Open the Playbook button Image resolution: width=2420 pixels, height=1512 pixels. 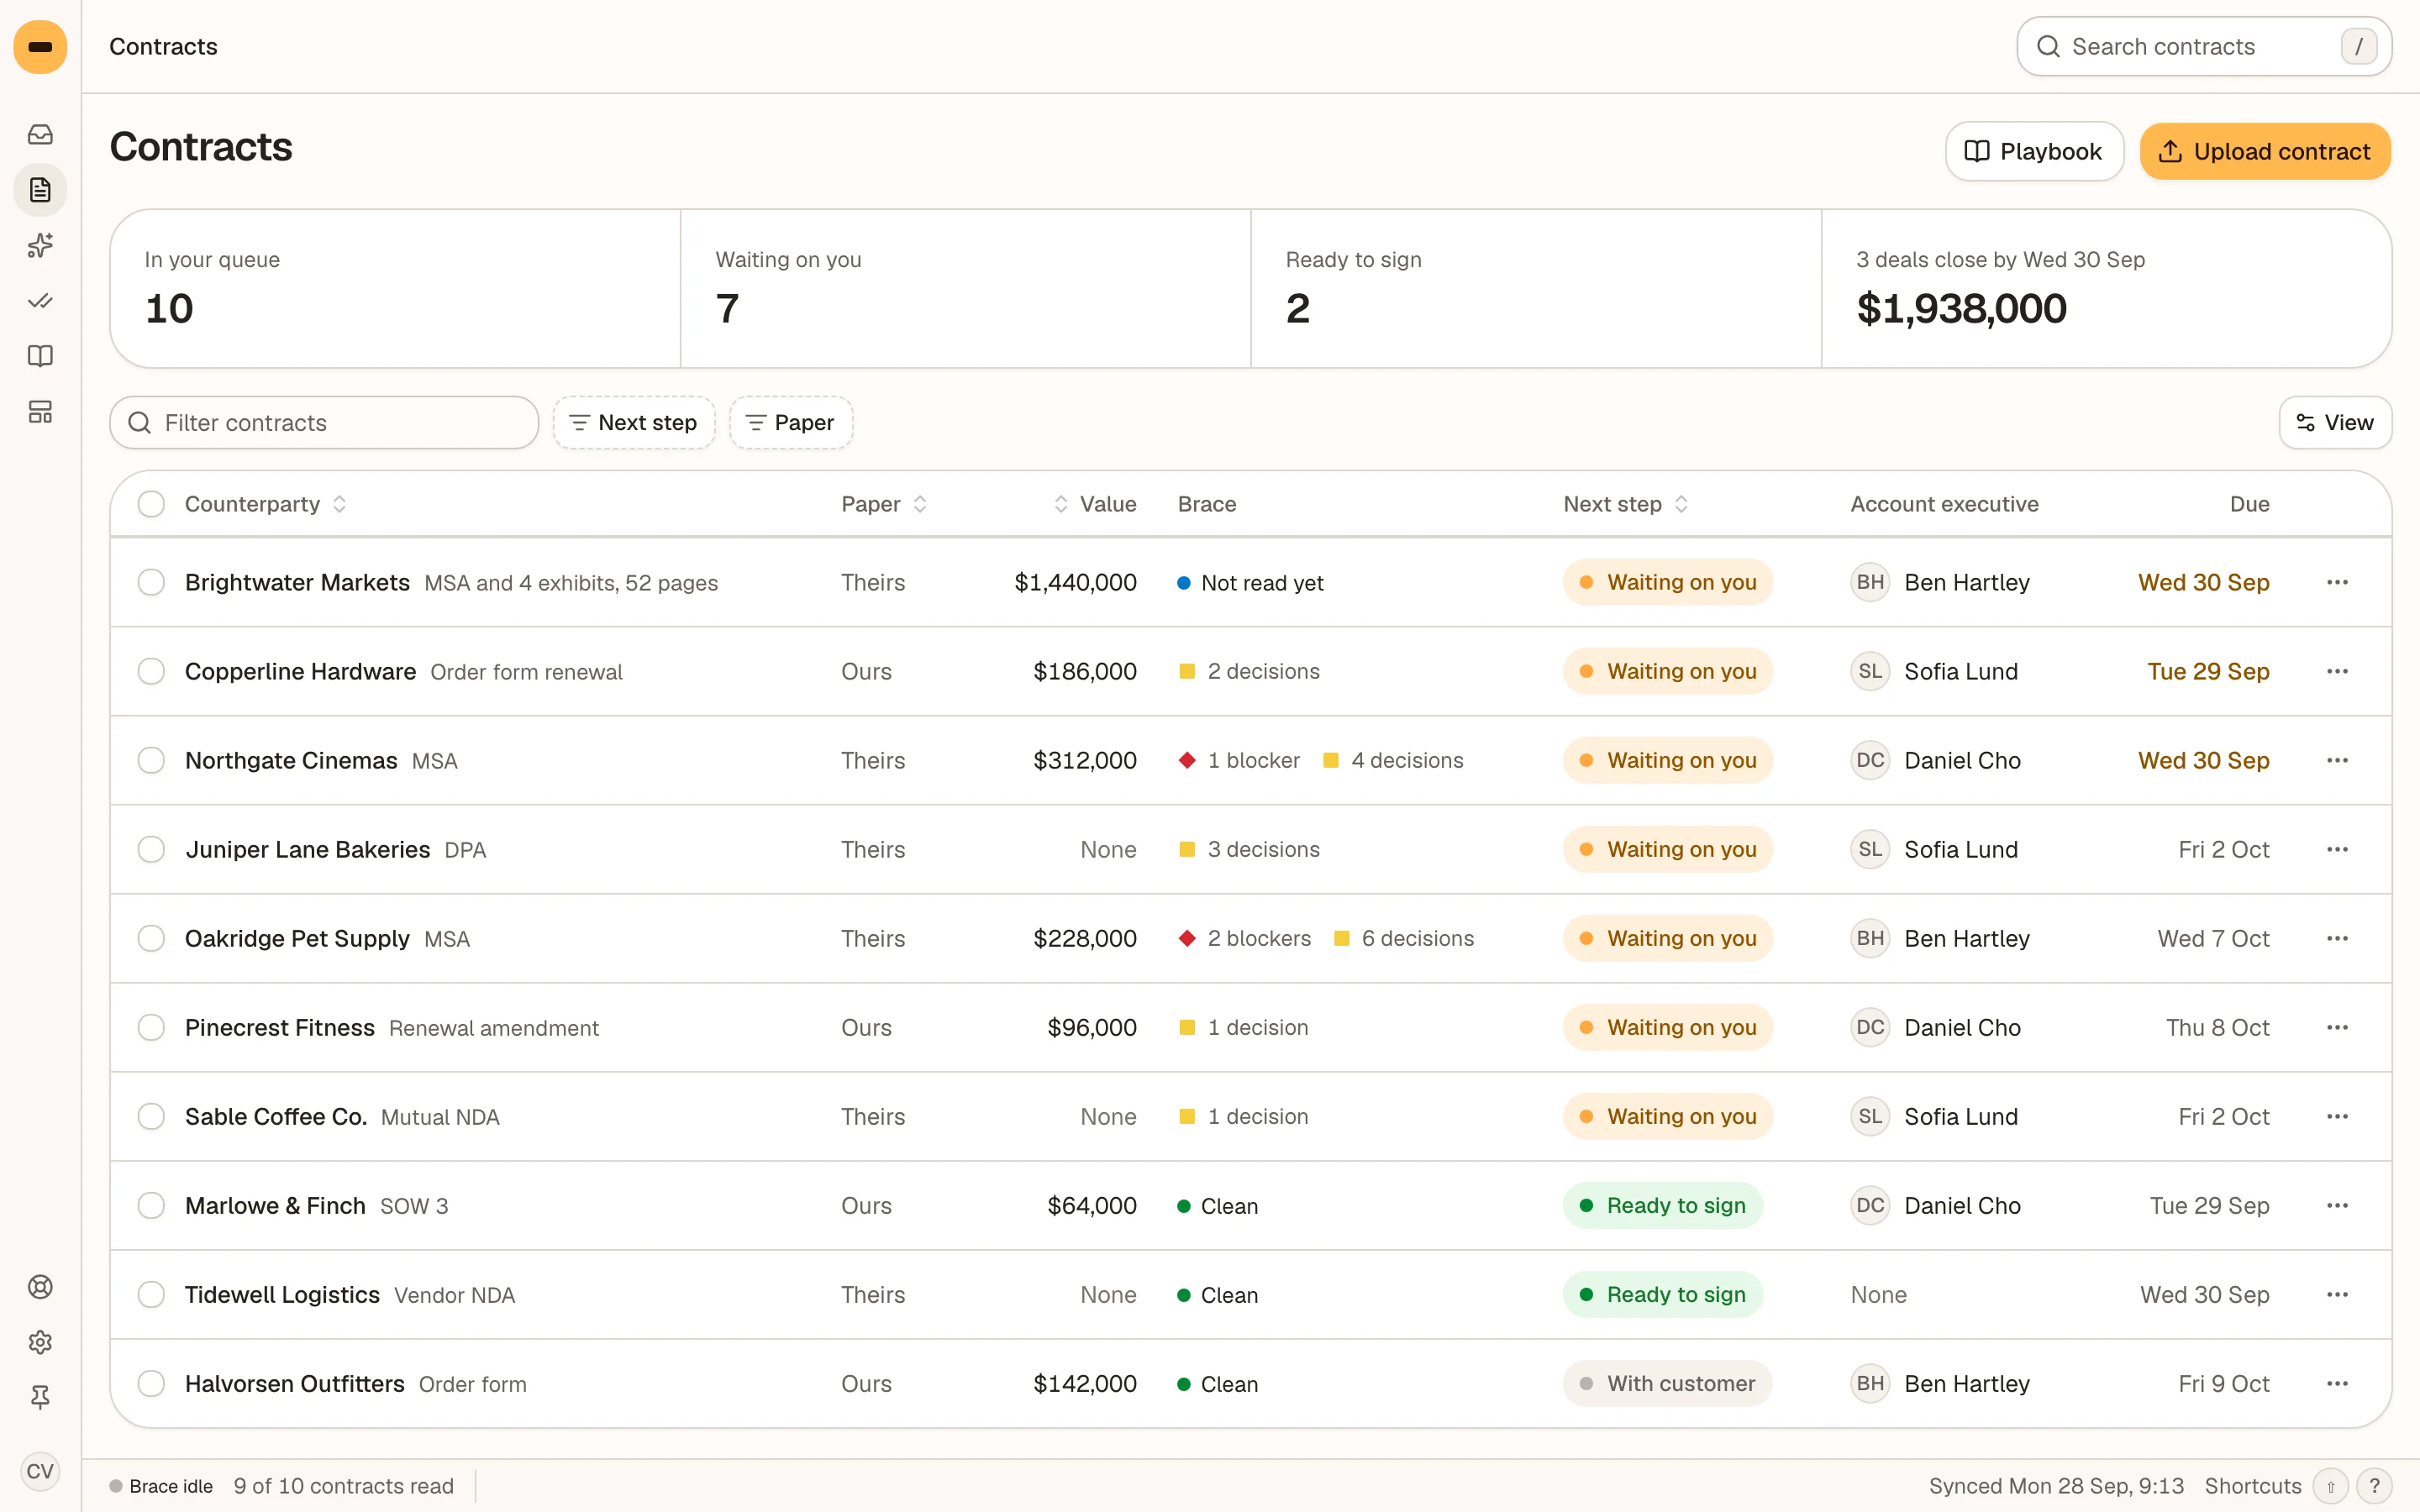pyautogui.click(x=2034, y=151)
